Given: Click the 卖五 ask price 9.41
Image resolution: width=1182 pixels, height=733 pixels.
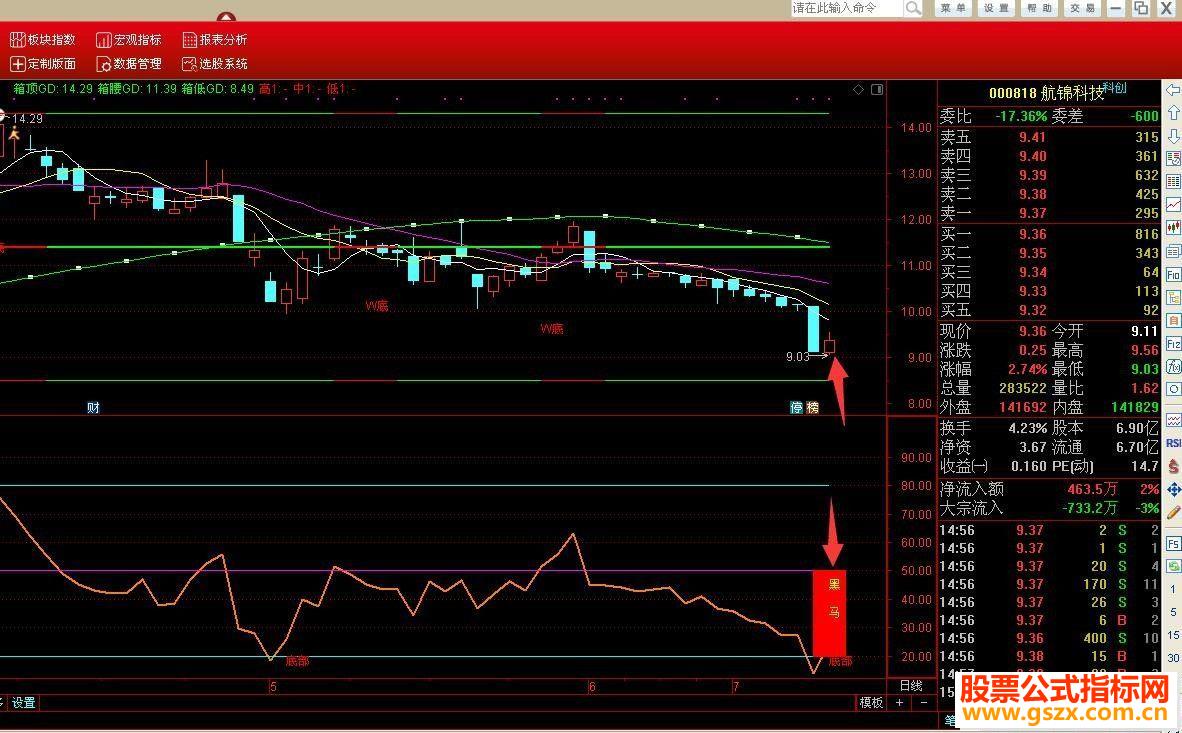Looking at the screenshot, I should [1032, 137].
